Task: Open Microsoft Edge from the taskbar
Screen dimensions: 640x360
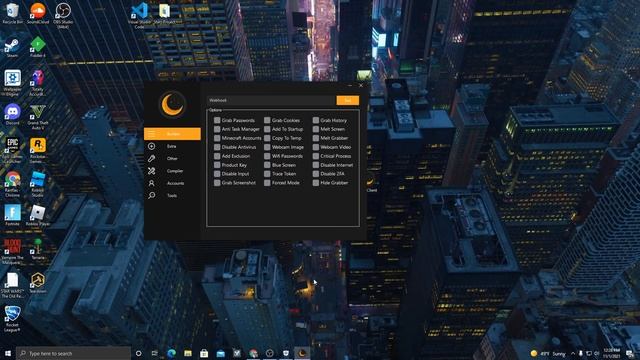Action: click(171, 353)
